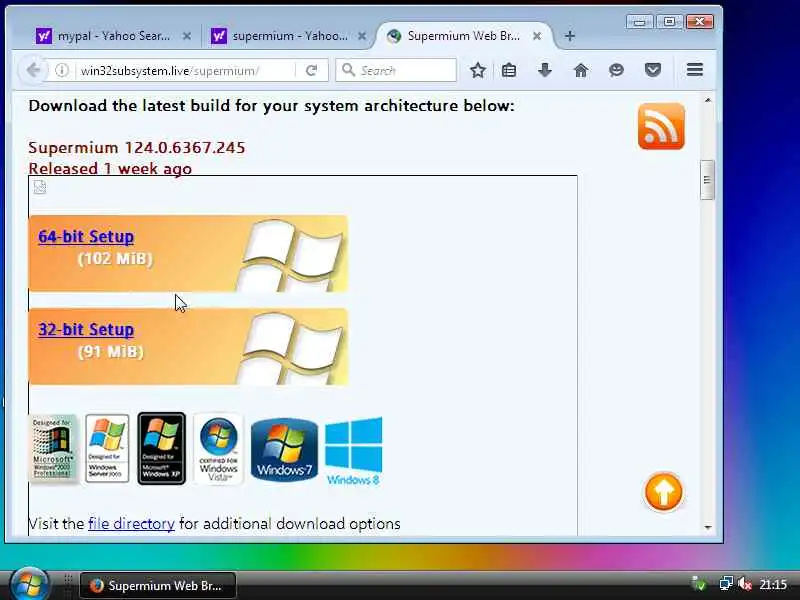Image resolution: width=800 pixels, height=600 pixels.
Task: Show site information icon in address bar
Action: 62,70
